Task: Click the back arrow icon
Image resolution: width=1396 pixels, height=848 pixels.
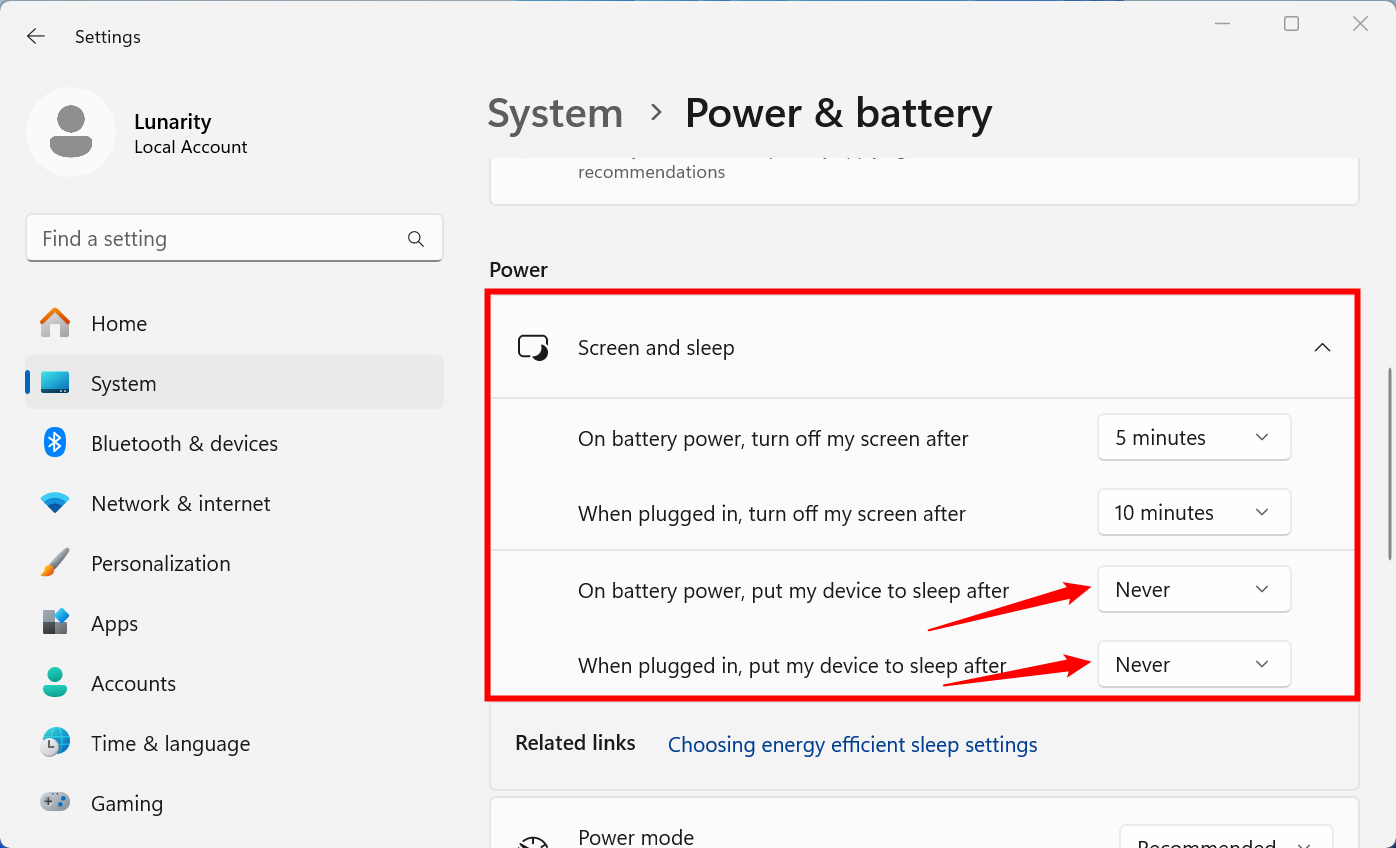Action: coord(36,37)
